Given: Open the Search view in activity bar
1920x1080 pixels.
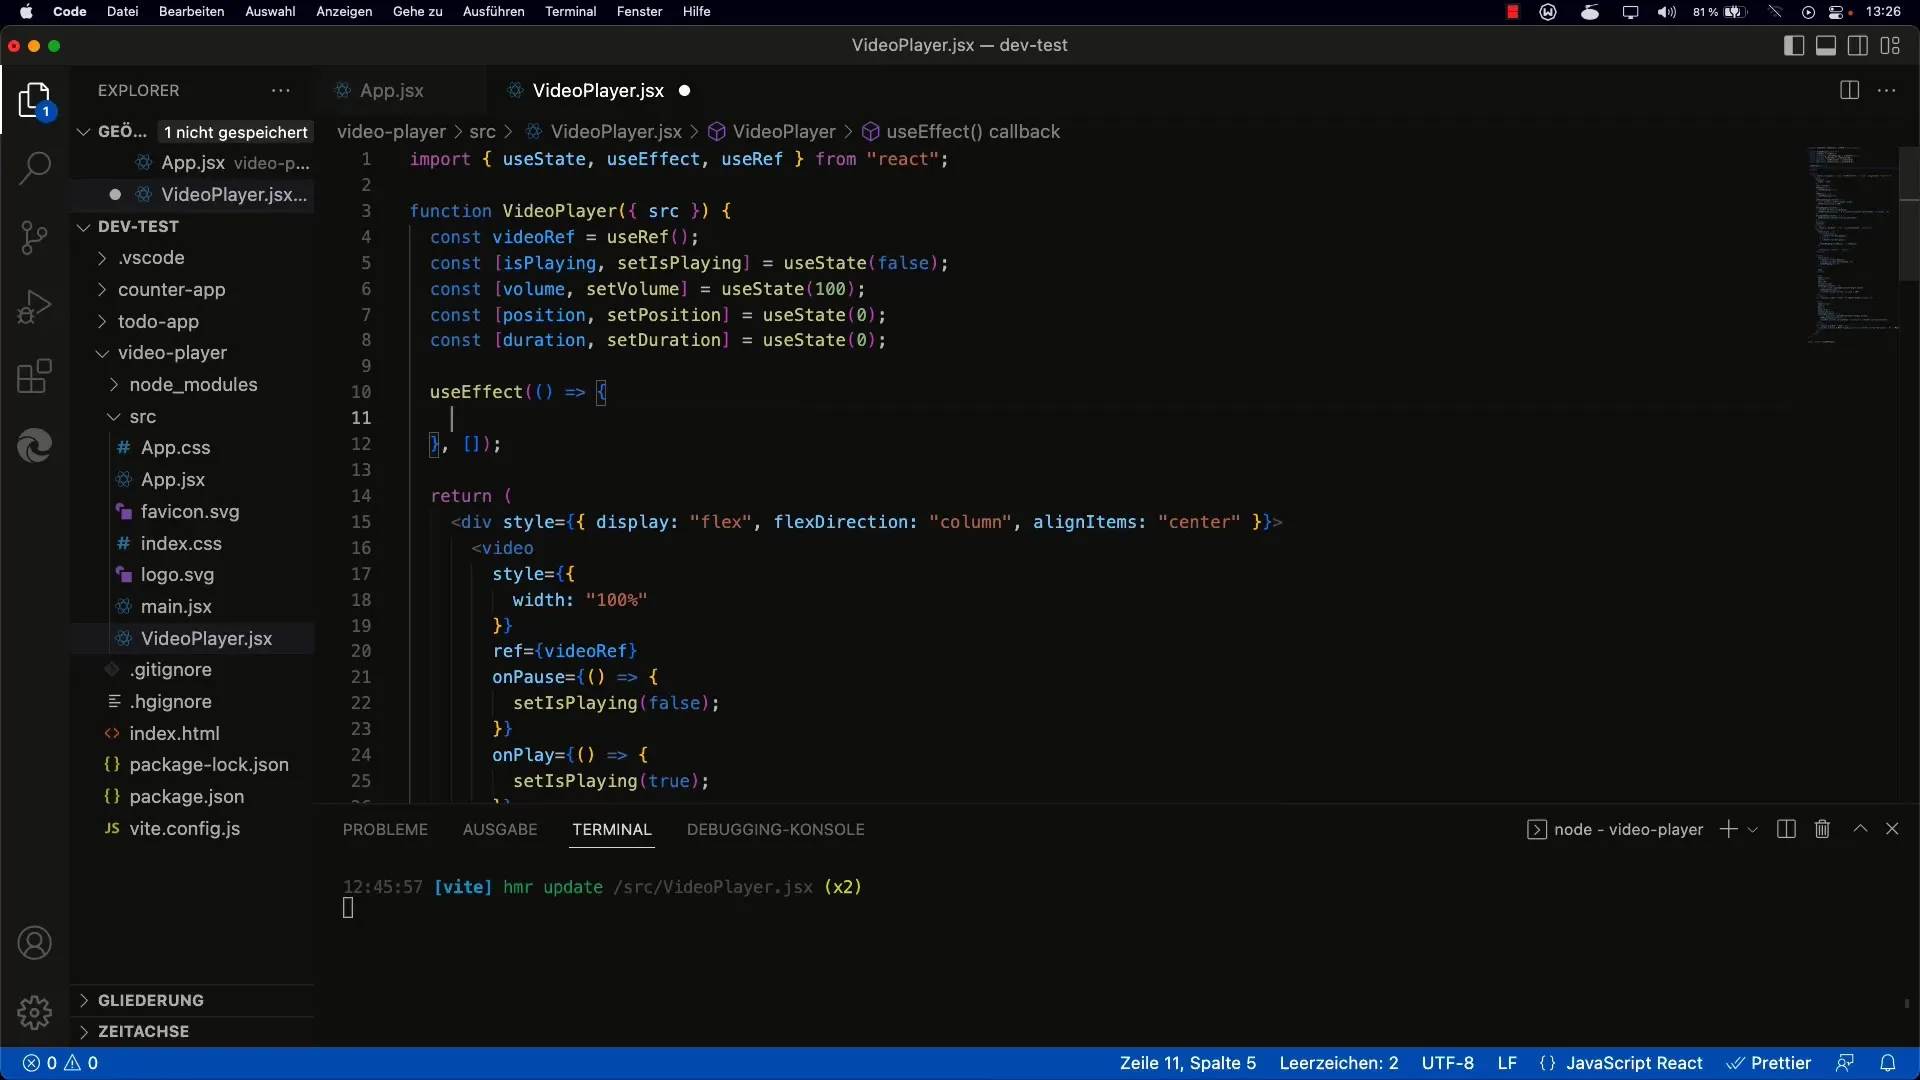Looking at the screenshot, I should click(34, 168).
